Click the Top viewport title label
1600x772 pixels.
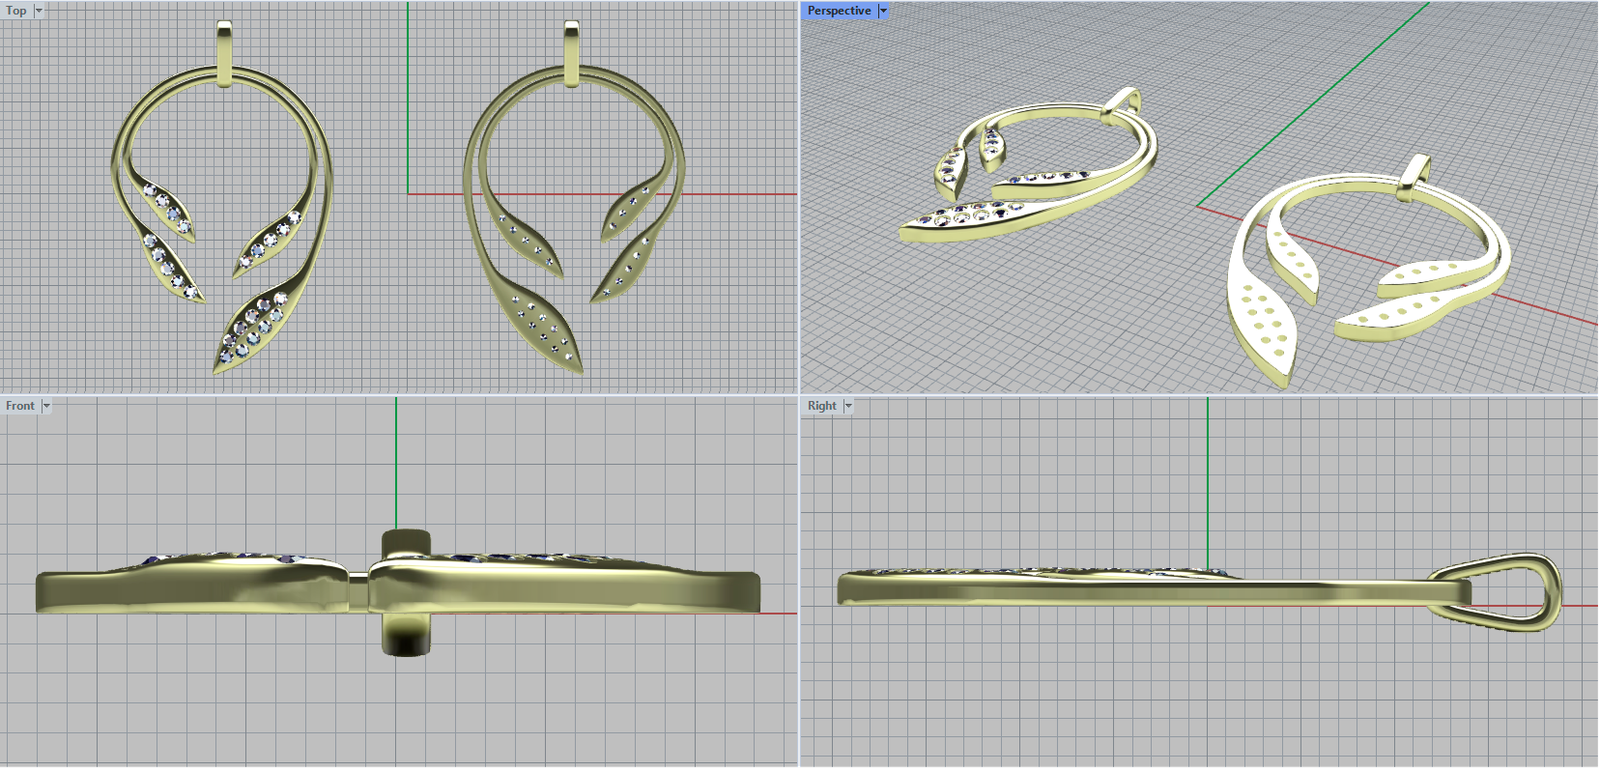pos(17,11)
